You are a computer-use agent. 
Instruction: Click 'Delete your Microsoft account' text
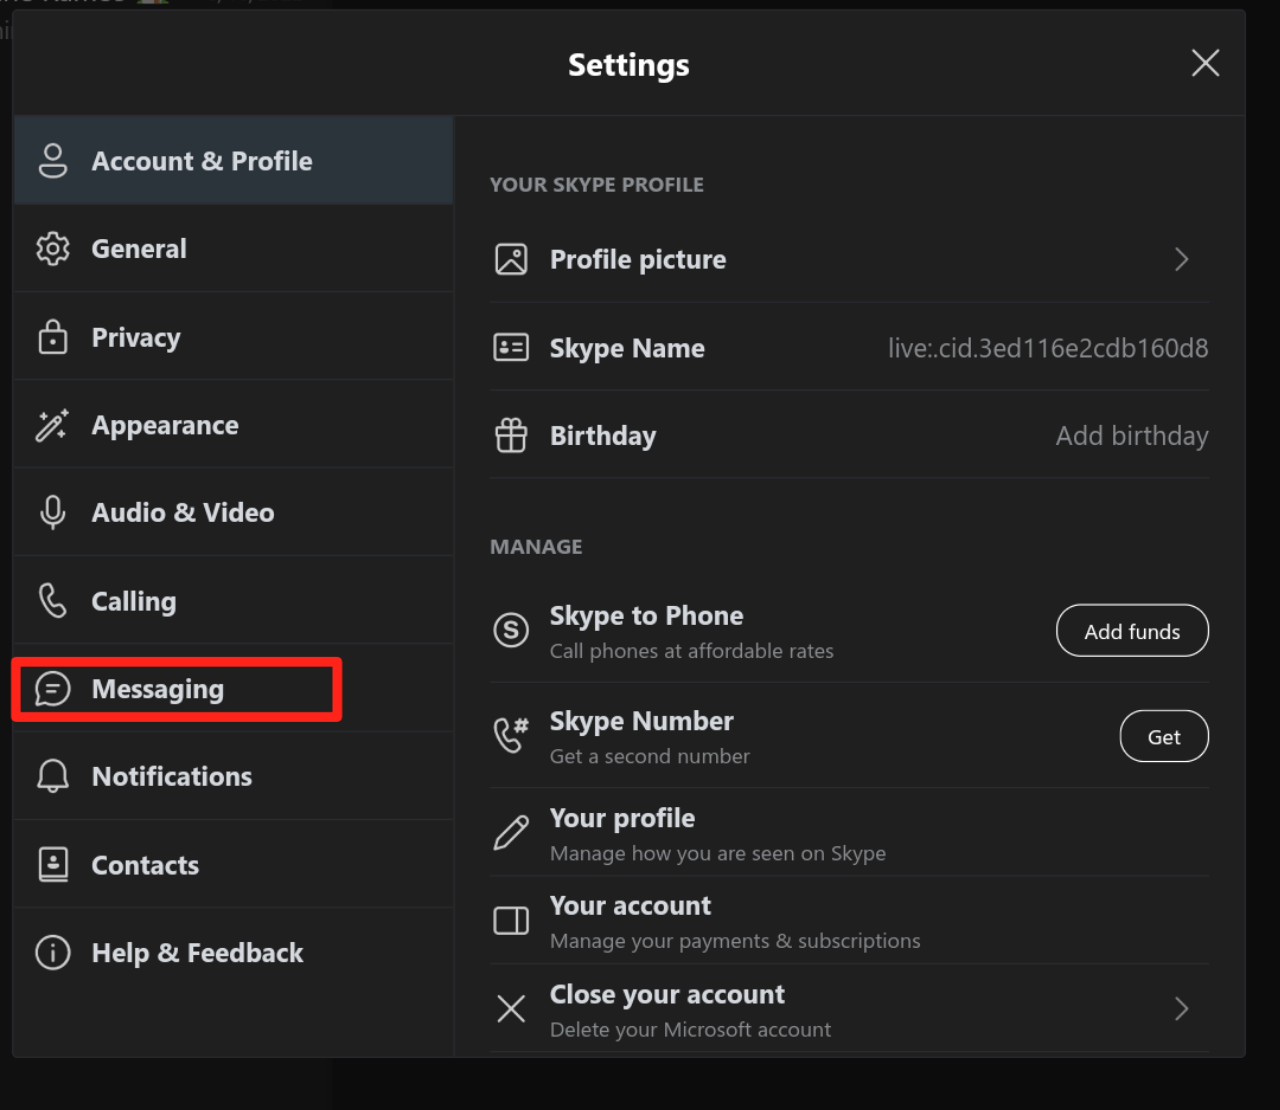690,1029
